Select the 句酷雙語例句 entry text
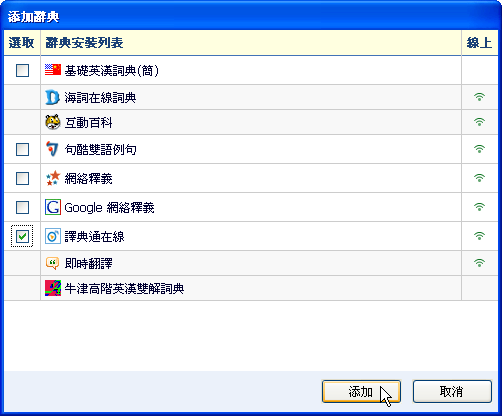Image resolution: width=502 pixels, height=416 pixels. (100, 149)
